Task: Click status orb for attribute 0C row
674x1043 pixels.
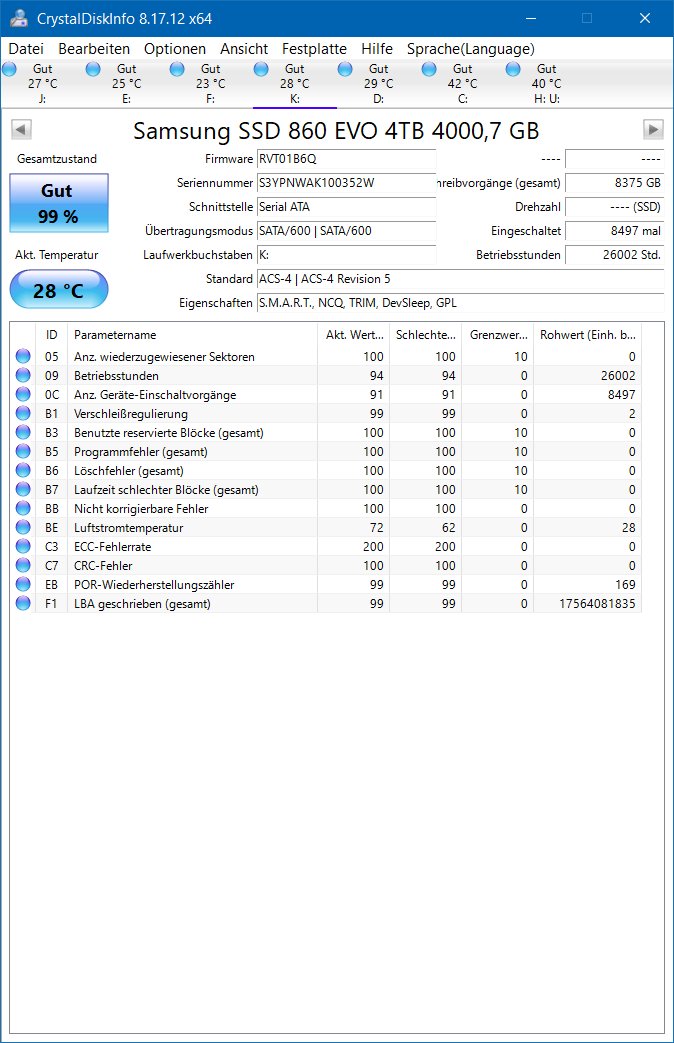Action: click(x=23, y=394)
